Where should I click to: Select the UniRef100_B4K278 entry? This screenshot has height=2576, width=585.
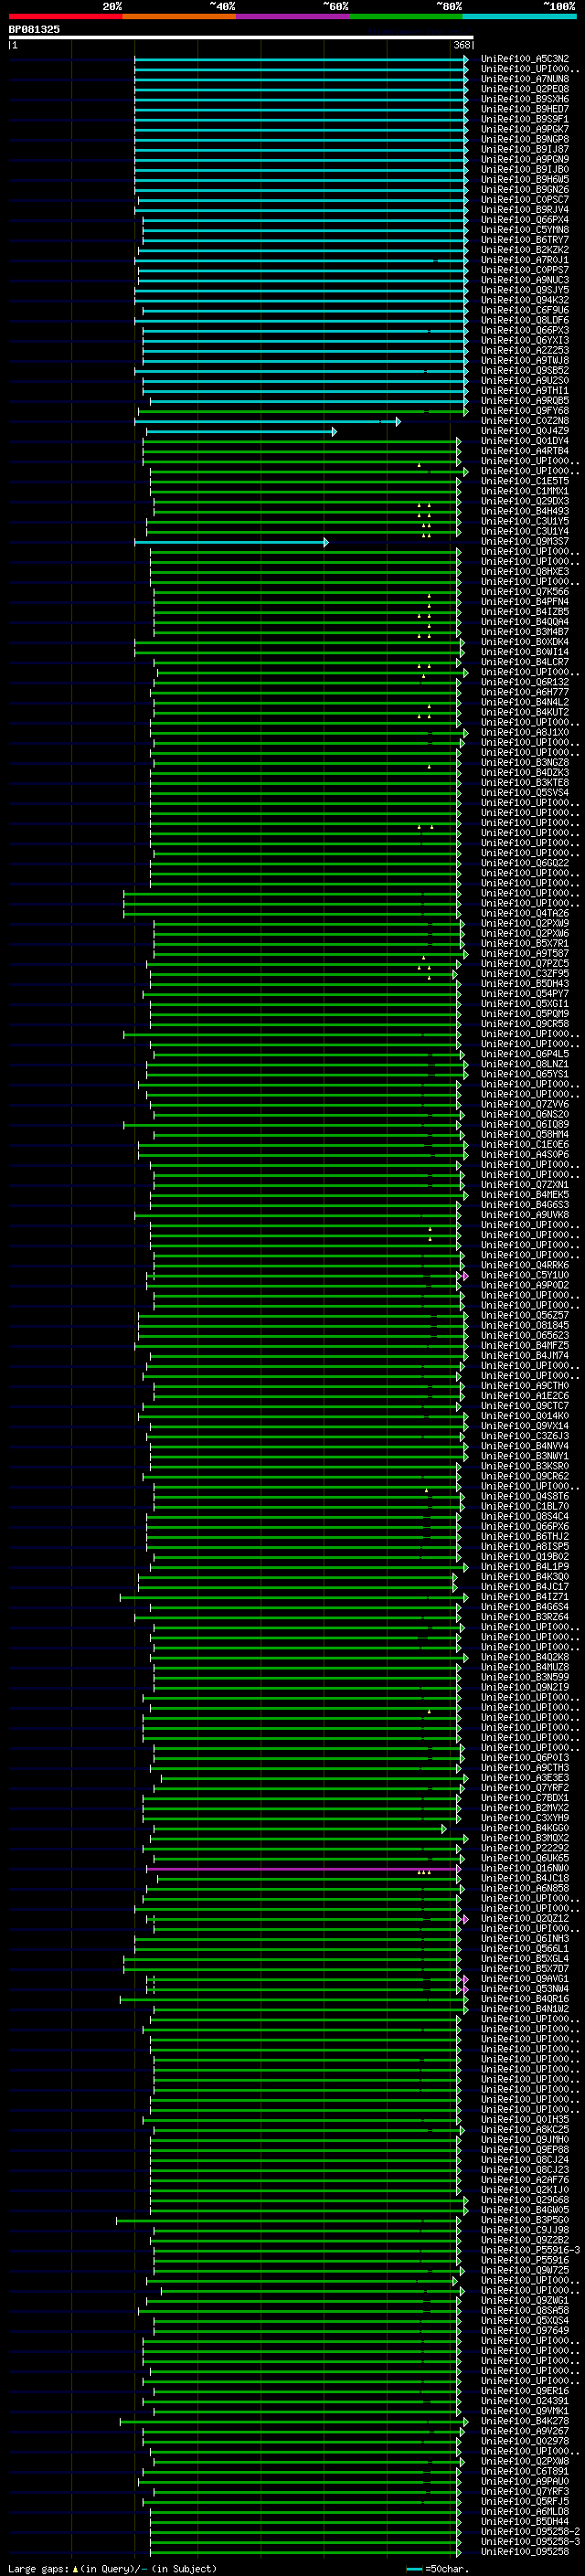(525, 2421)
